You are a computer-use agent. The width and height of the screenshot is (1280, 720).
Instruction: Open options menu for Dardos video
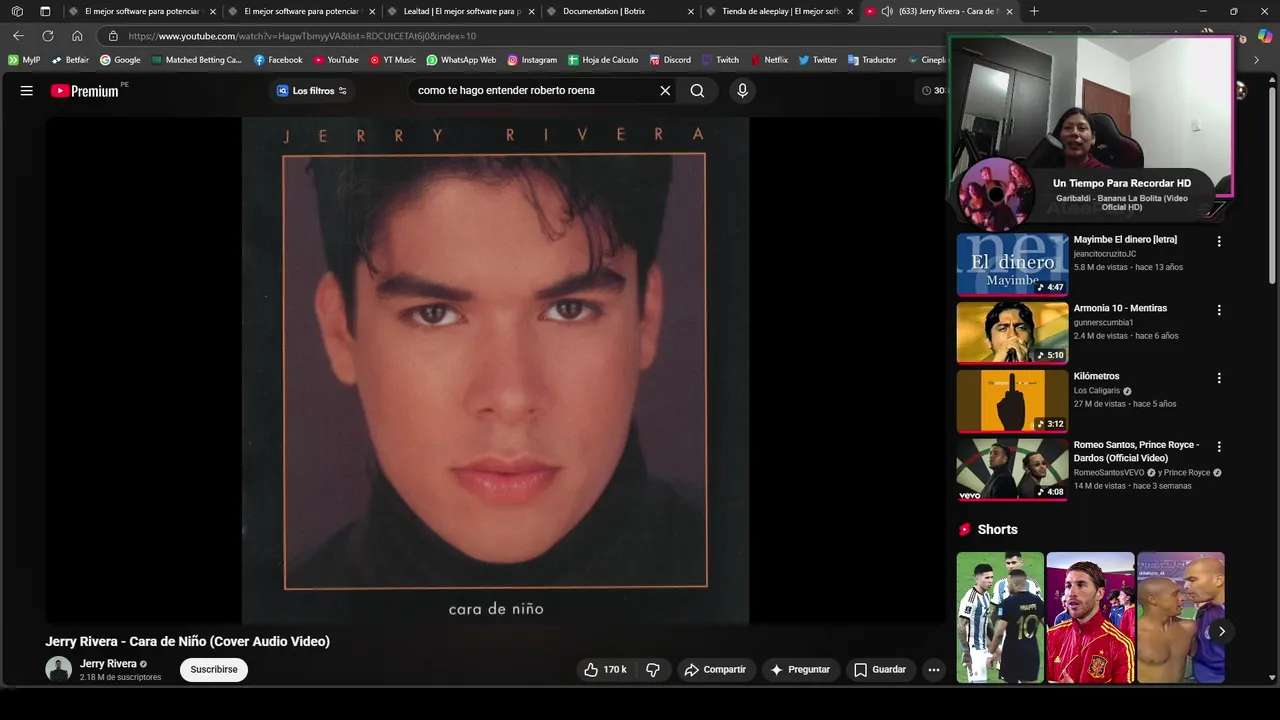click(1219, 446)
